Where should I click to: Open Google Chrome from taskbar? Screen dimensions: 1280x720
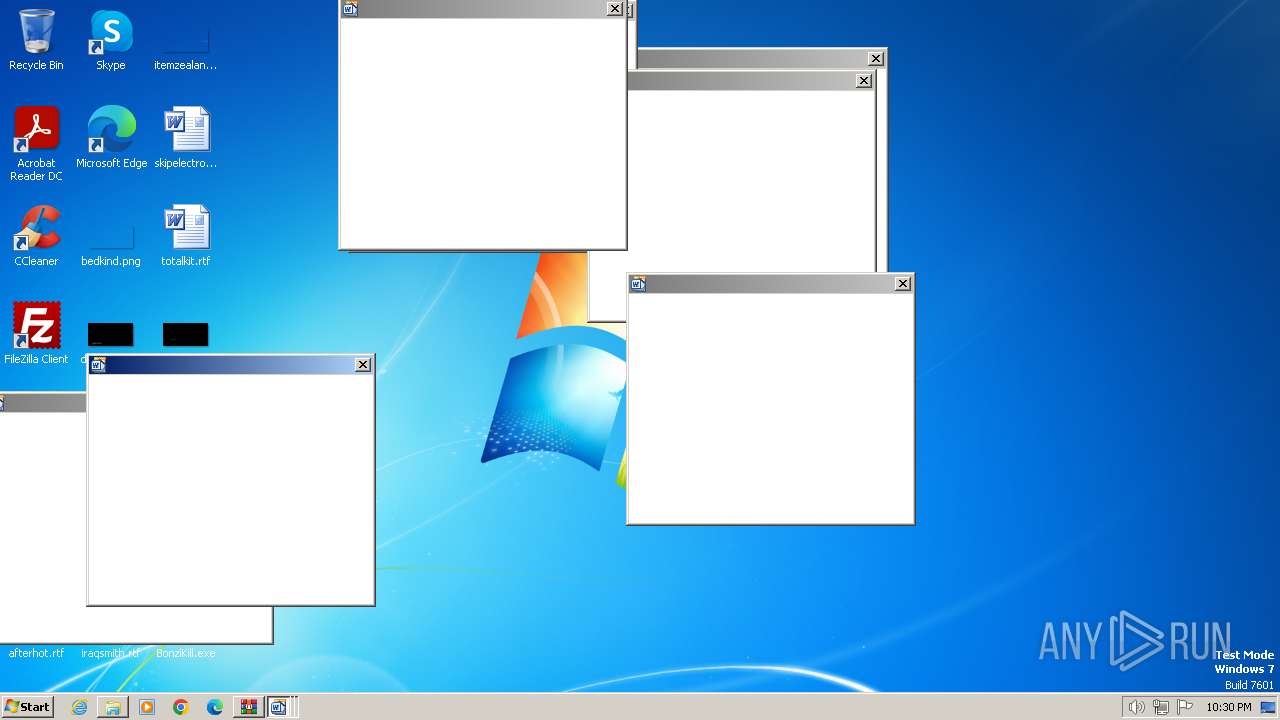coord(181,707)
